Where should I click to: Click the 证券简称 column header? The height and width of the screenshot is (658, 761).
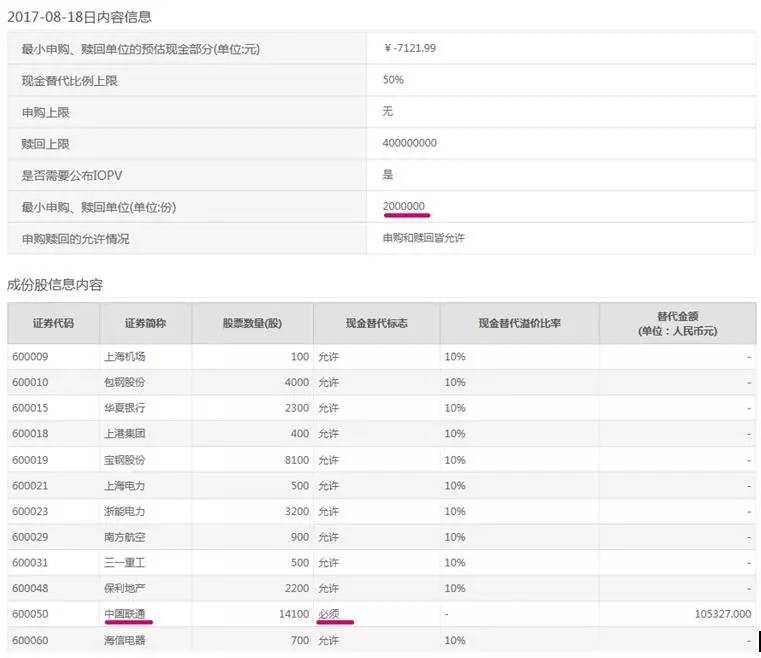[x=146, y=323]
